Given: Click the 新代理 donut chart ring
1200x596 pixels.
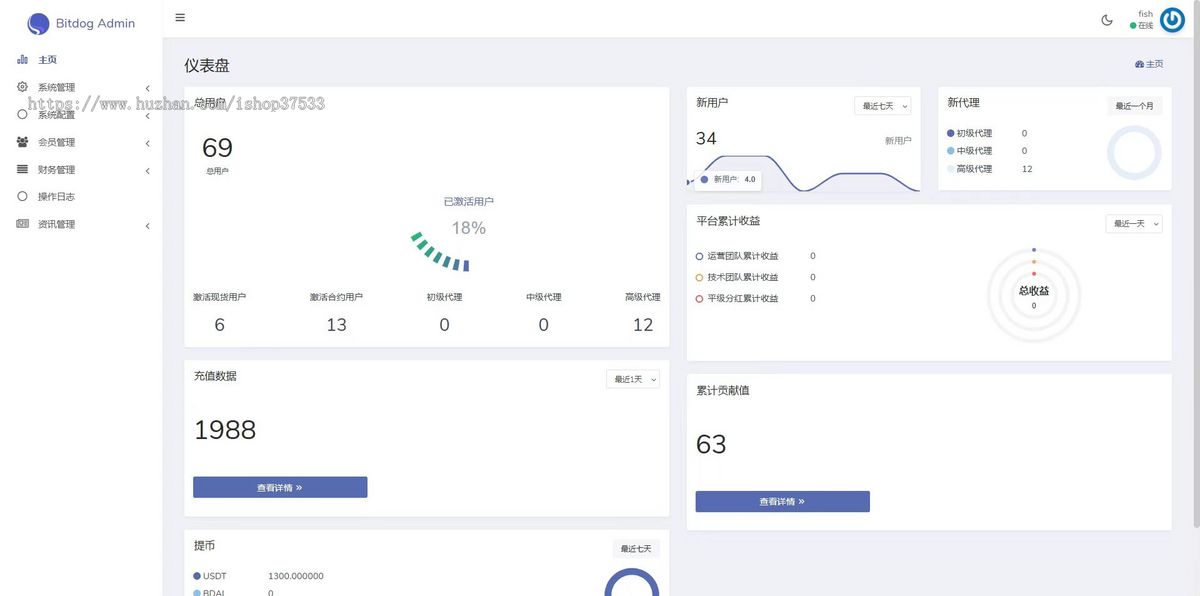Looking at the screenshot, I should point(1134,153).
